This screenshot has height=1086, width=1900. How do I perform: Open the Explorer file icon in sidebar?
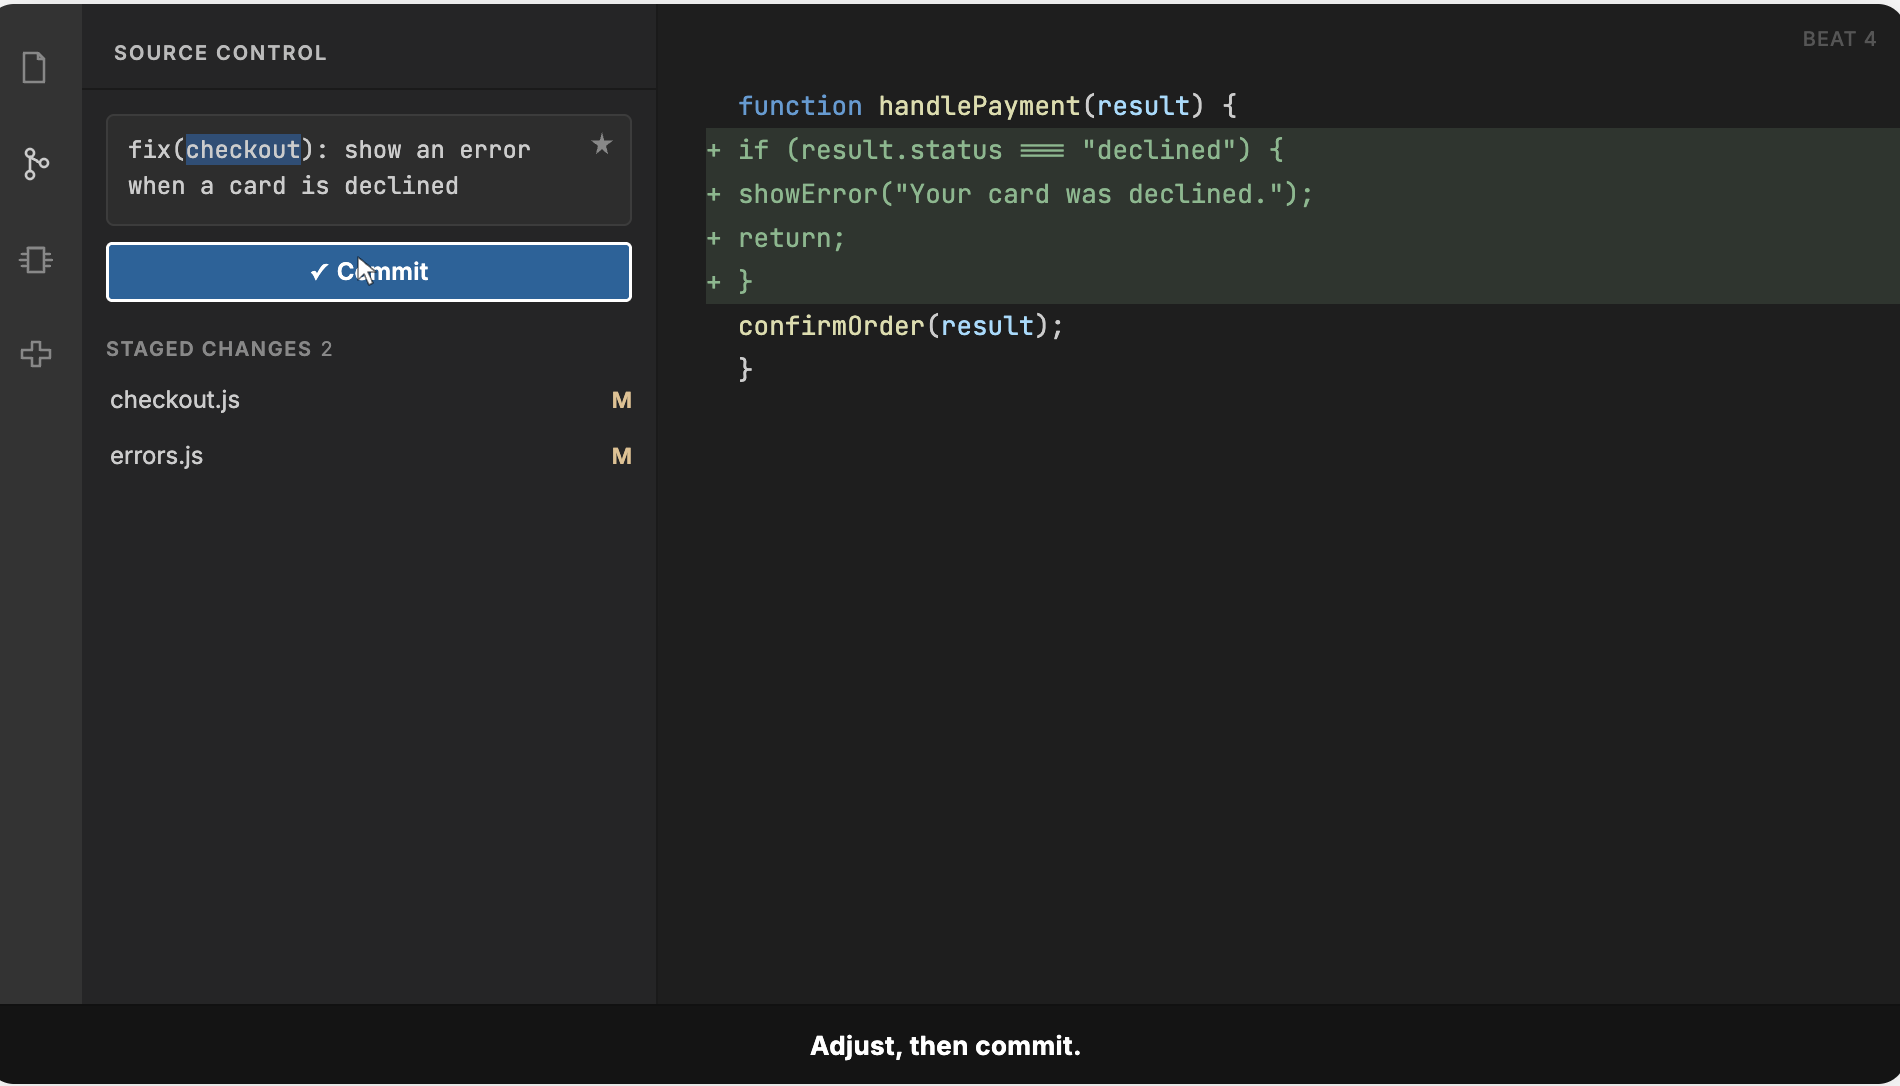(35, 68)
